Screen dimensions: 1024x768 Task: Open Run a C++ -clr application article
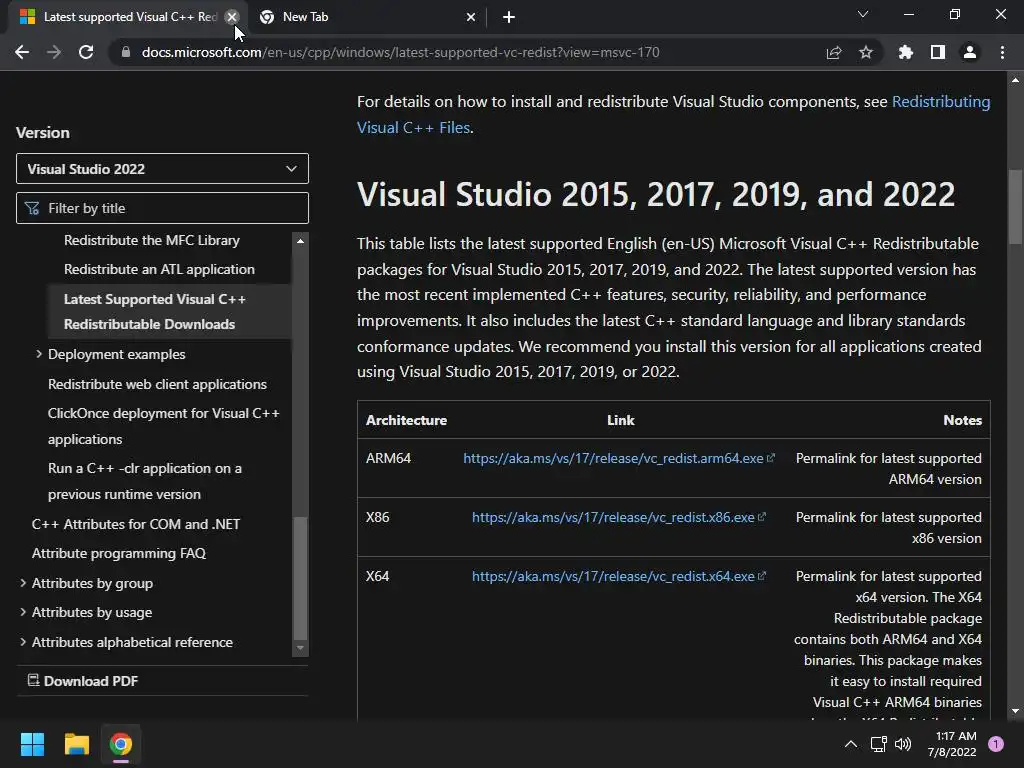coord(144,481)
